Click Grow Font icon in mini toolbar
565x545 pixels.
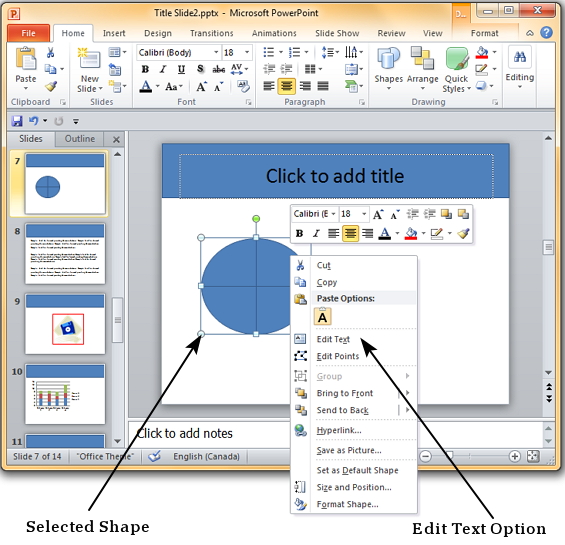click(378, 214)
